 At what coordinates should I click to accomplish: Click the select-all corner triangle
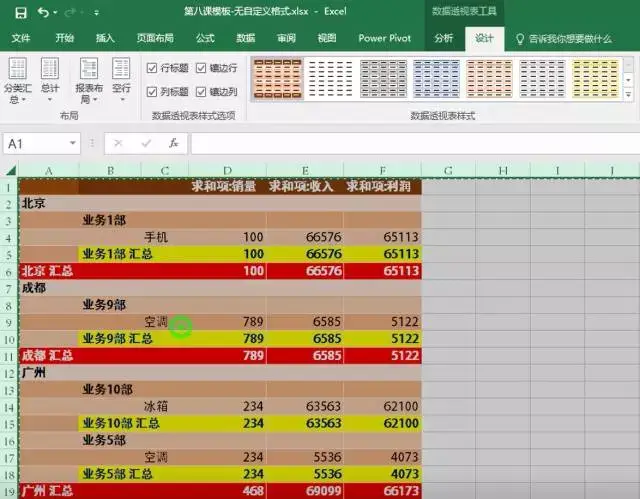(10, 170)
